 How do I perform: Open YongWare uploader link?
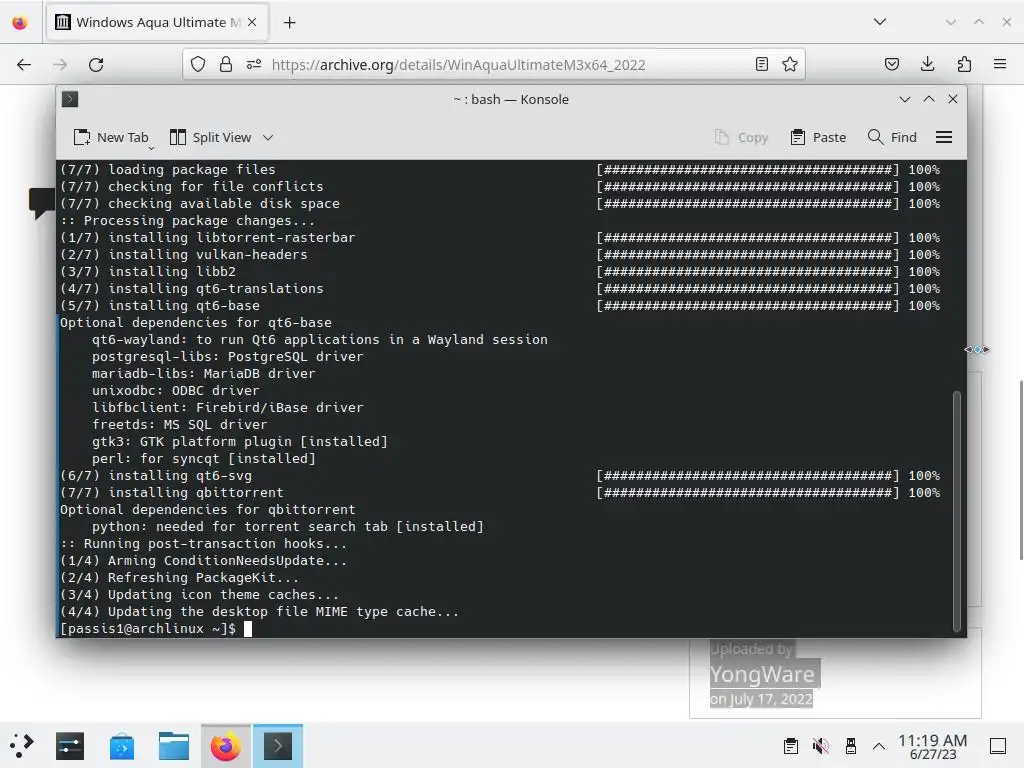pos(762,674)
